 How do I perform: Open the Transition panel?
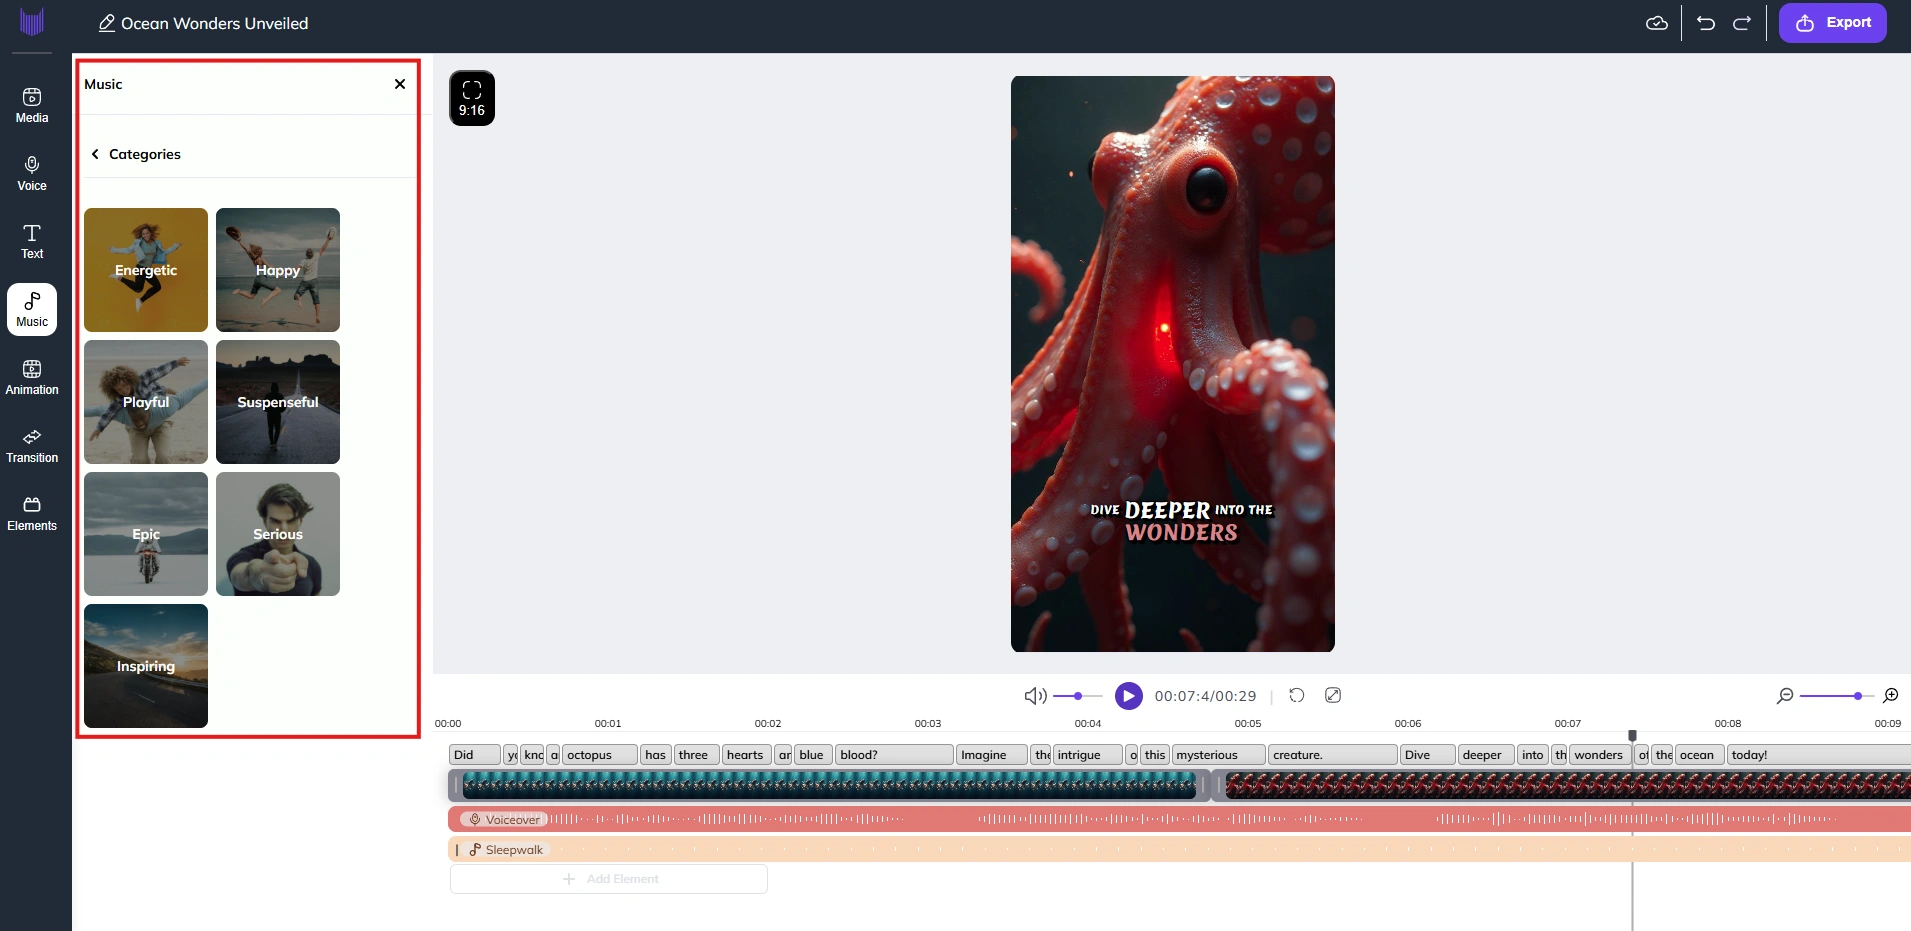click(x=32, y=446)
